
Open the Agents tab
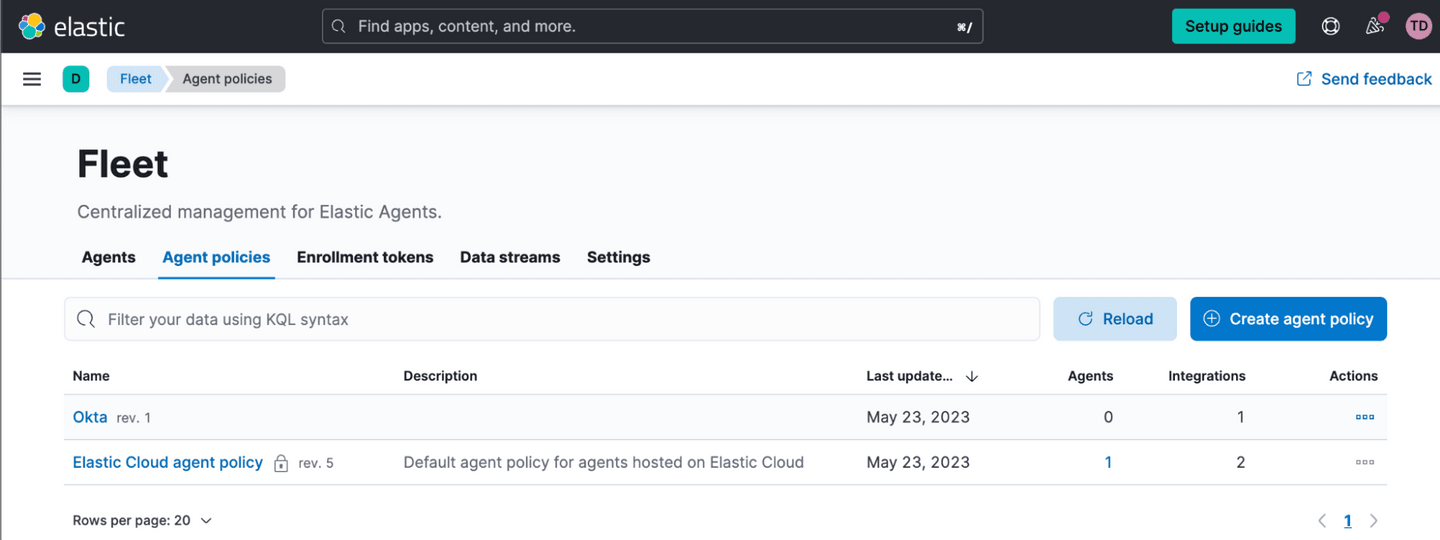[108, 257]
